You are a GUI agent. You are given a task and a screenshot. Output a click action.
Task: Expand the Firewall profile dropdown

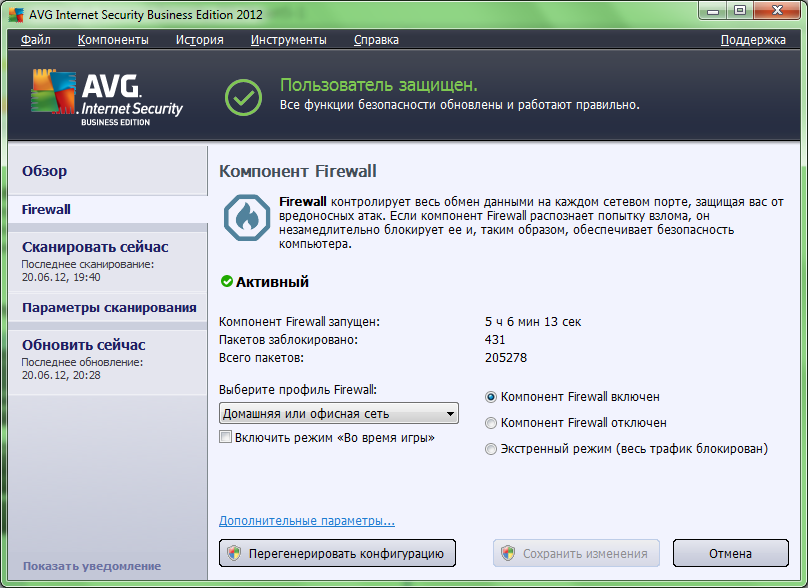[339, 413]
